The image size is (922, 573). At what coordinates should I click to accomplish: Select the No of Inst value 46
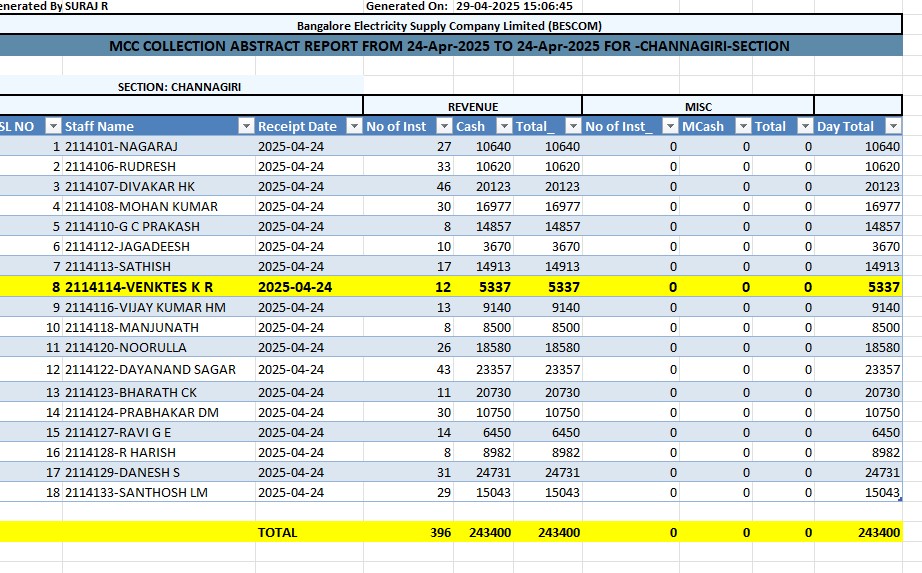(x=408, y=186)
